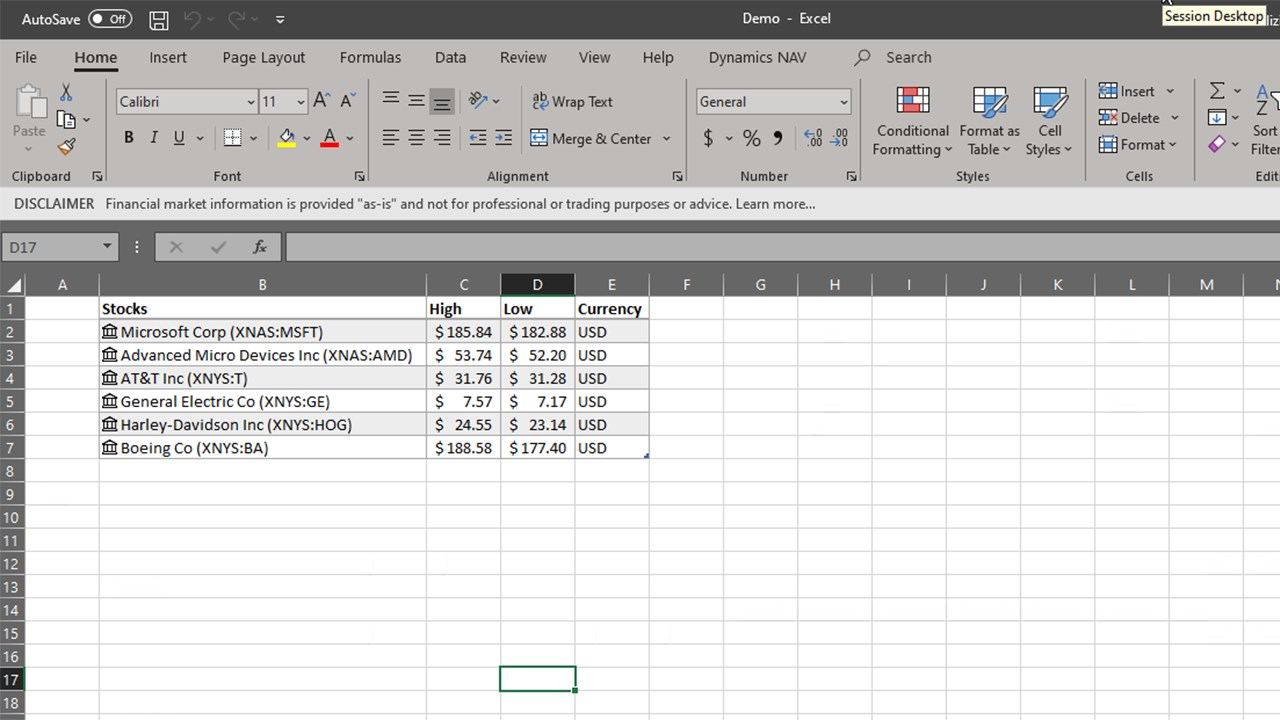The height and width of the screenshot is (720, 1280).
Task: Open the font size 11 dropdown
Action: click(300, 102)
